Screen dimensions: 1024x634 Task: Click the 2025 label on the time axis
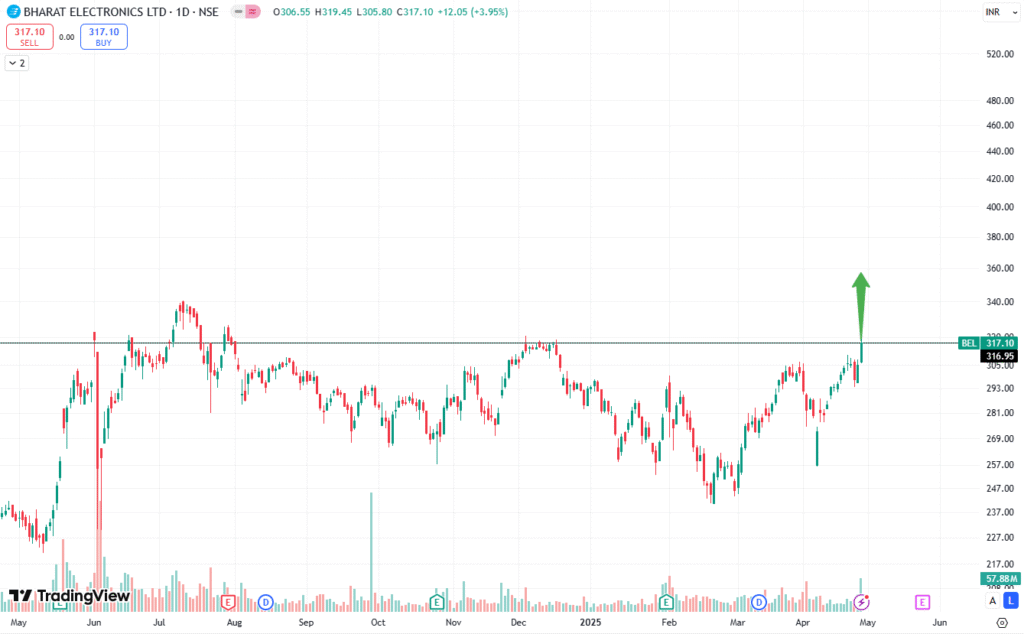coord(590,622)
